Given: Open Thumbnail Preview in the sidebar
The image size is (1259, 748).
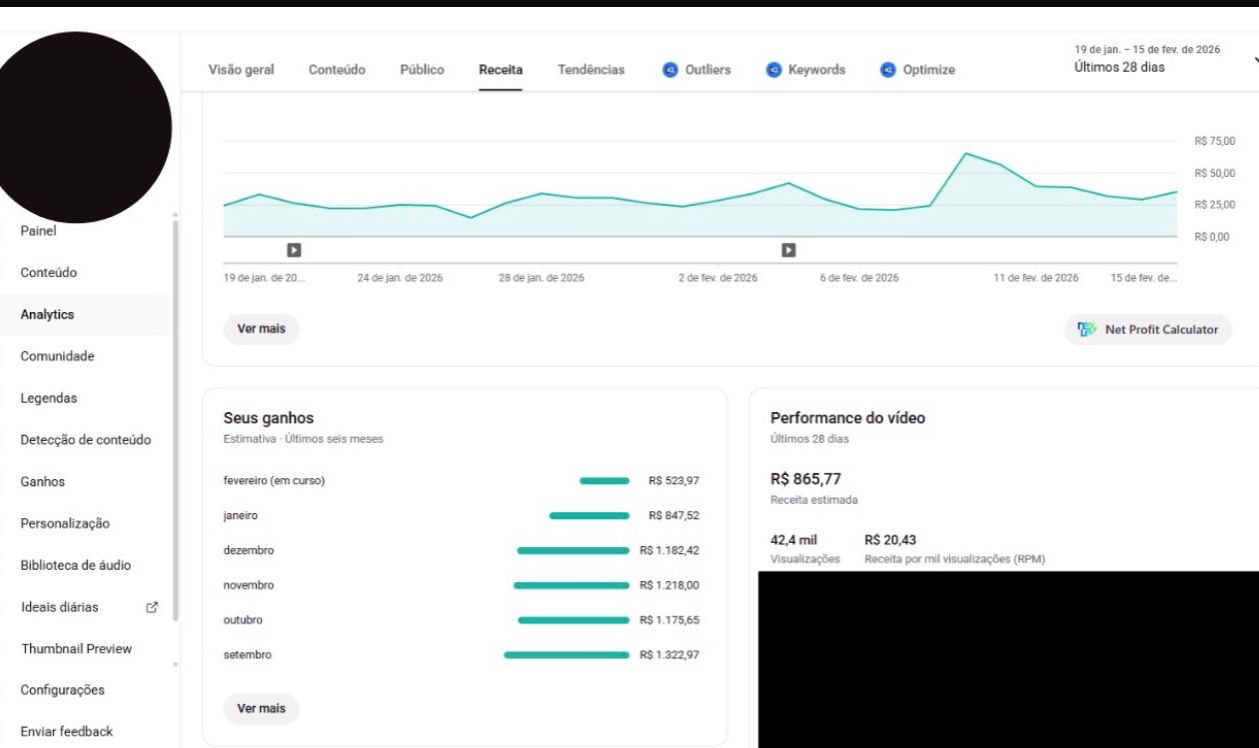Looking at the screenshot, I should click(x=76, y=648).
